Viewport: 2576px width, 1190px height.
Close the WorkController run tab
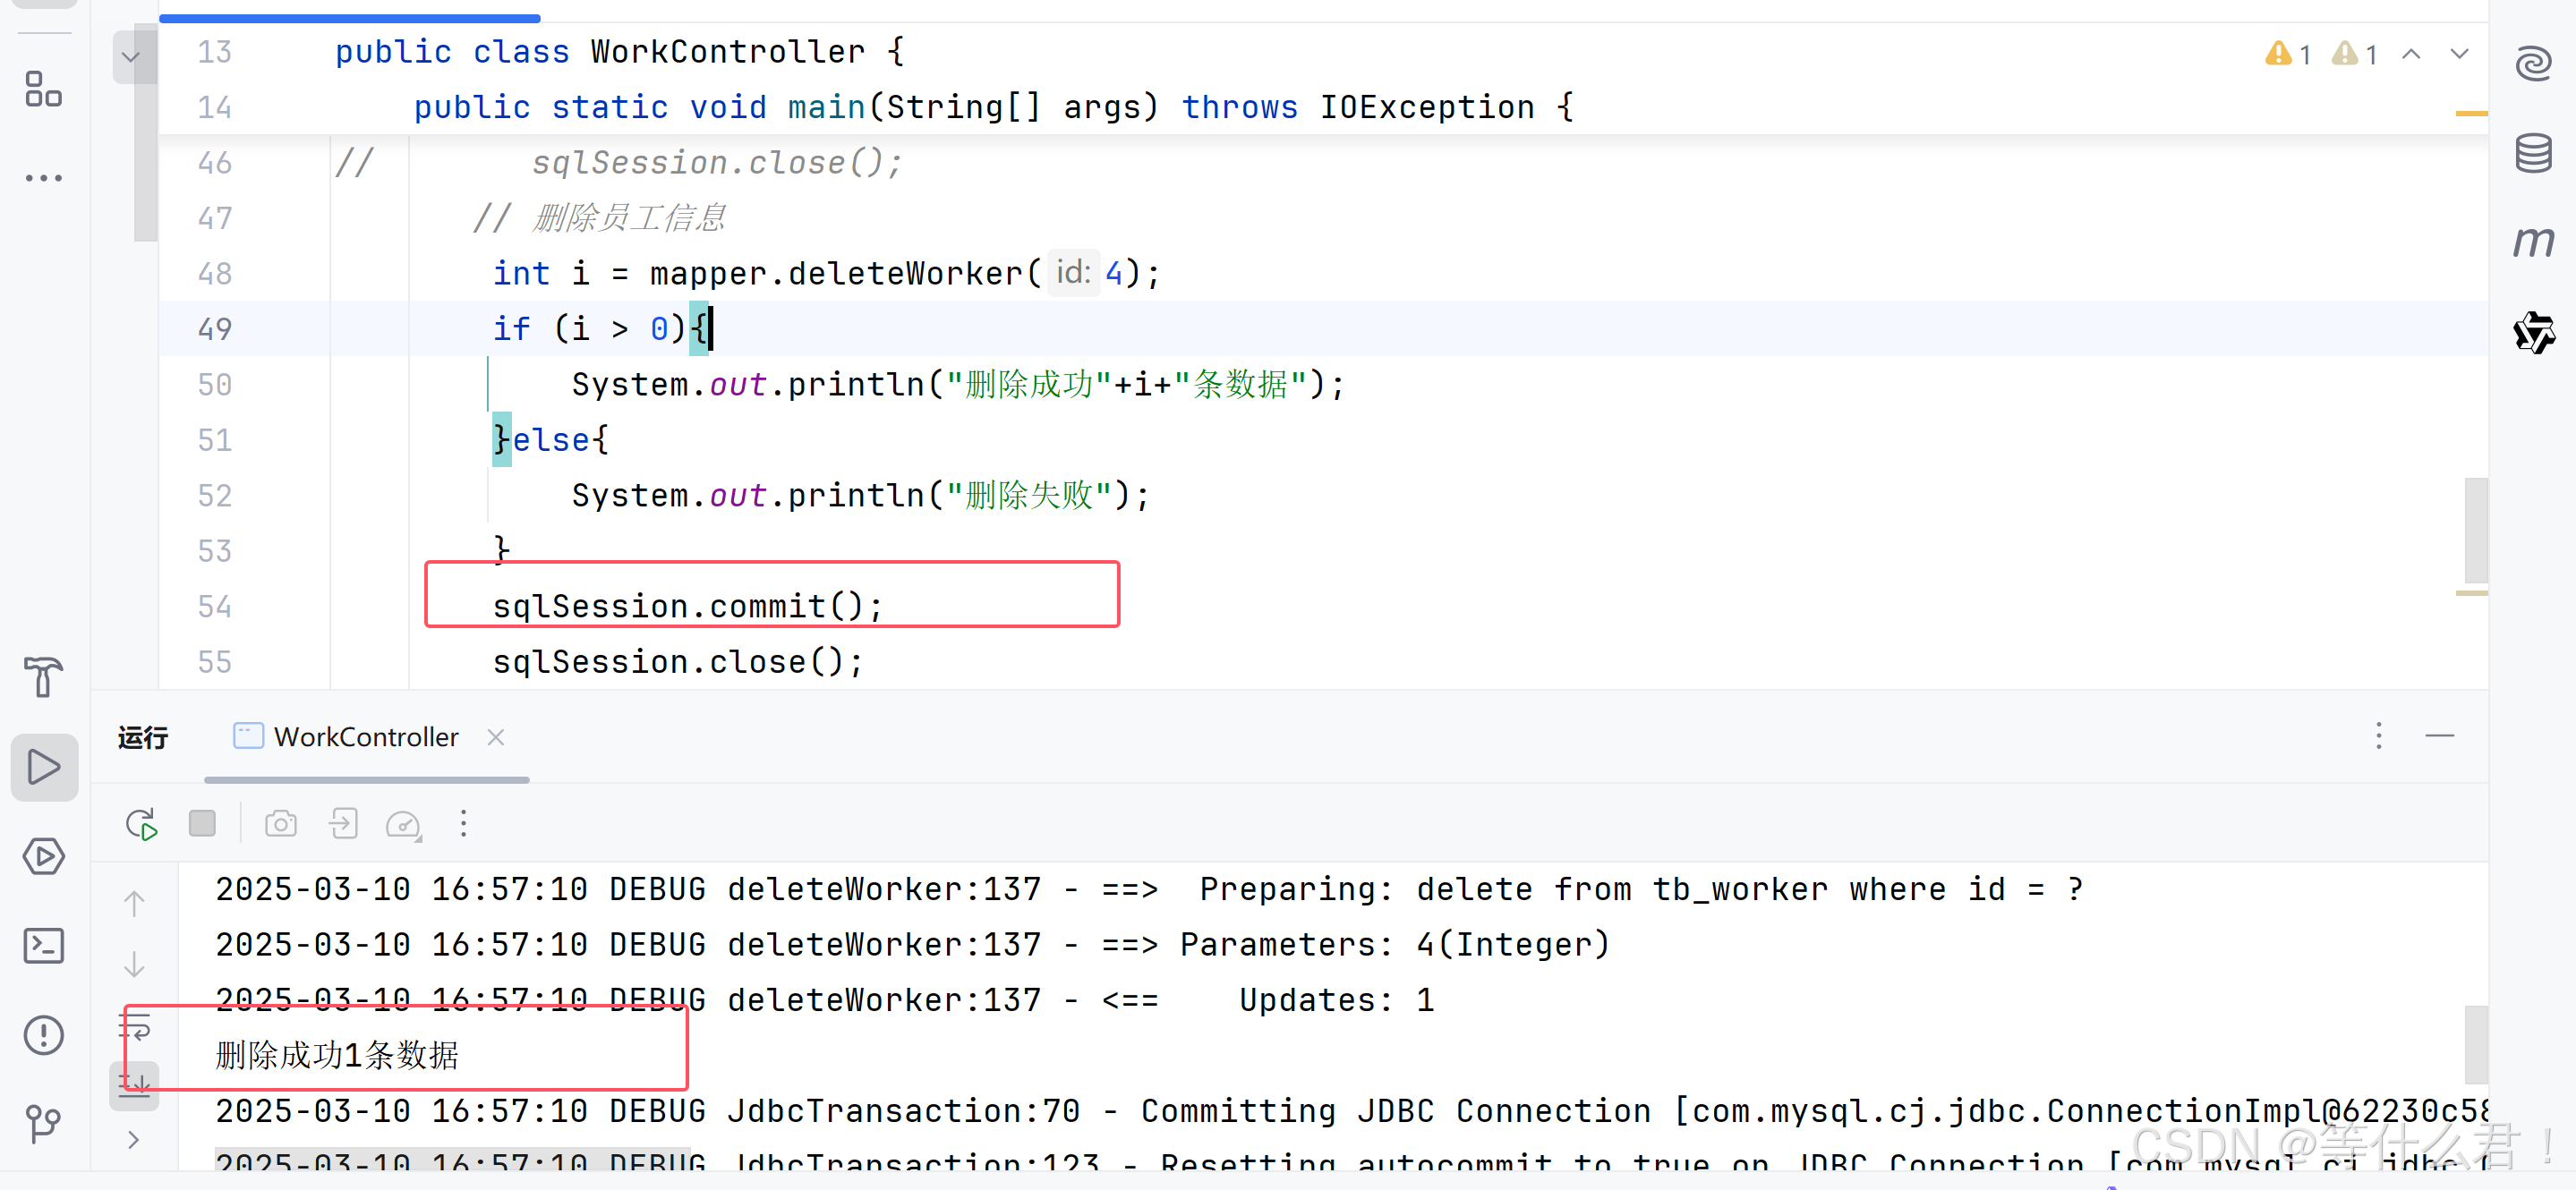[496, 737]
